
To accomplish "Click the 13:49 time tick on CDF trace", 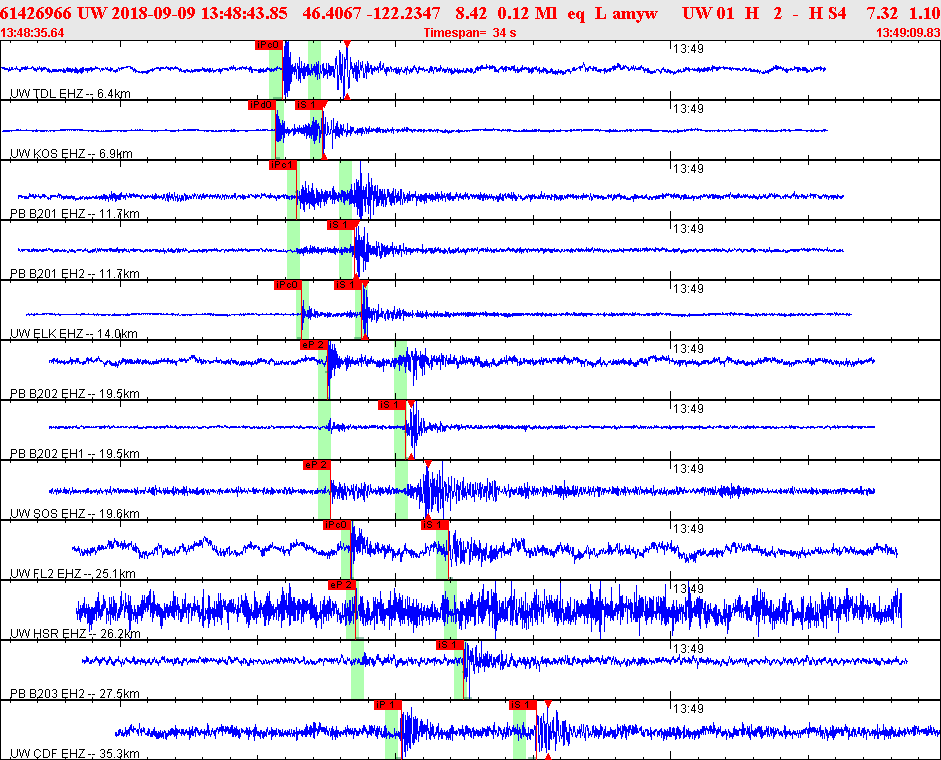I will point(688,709).
